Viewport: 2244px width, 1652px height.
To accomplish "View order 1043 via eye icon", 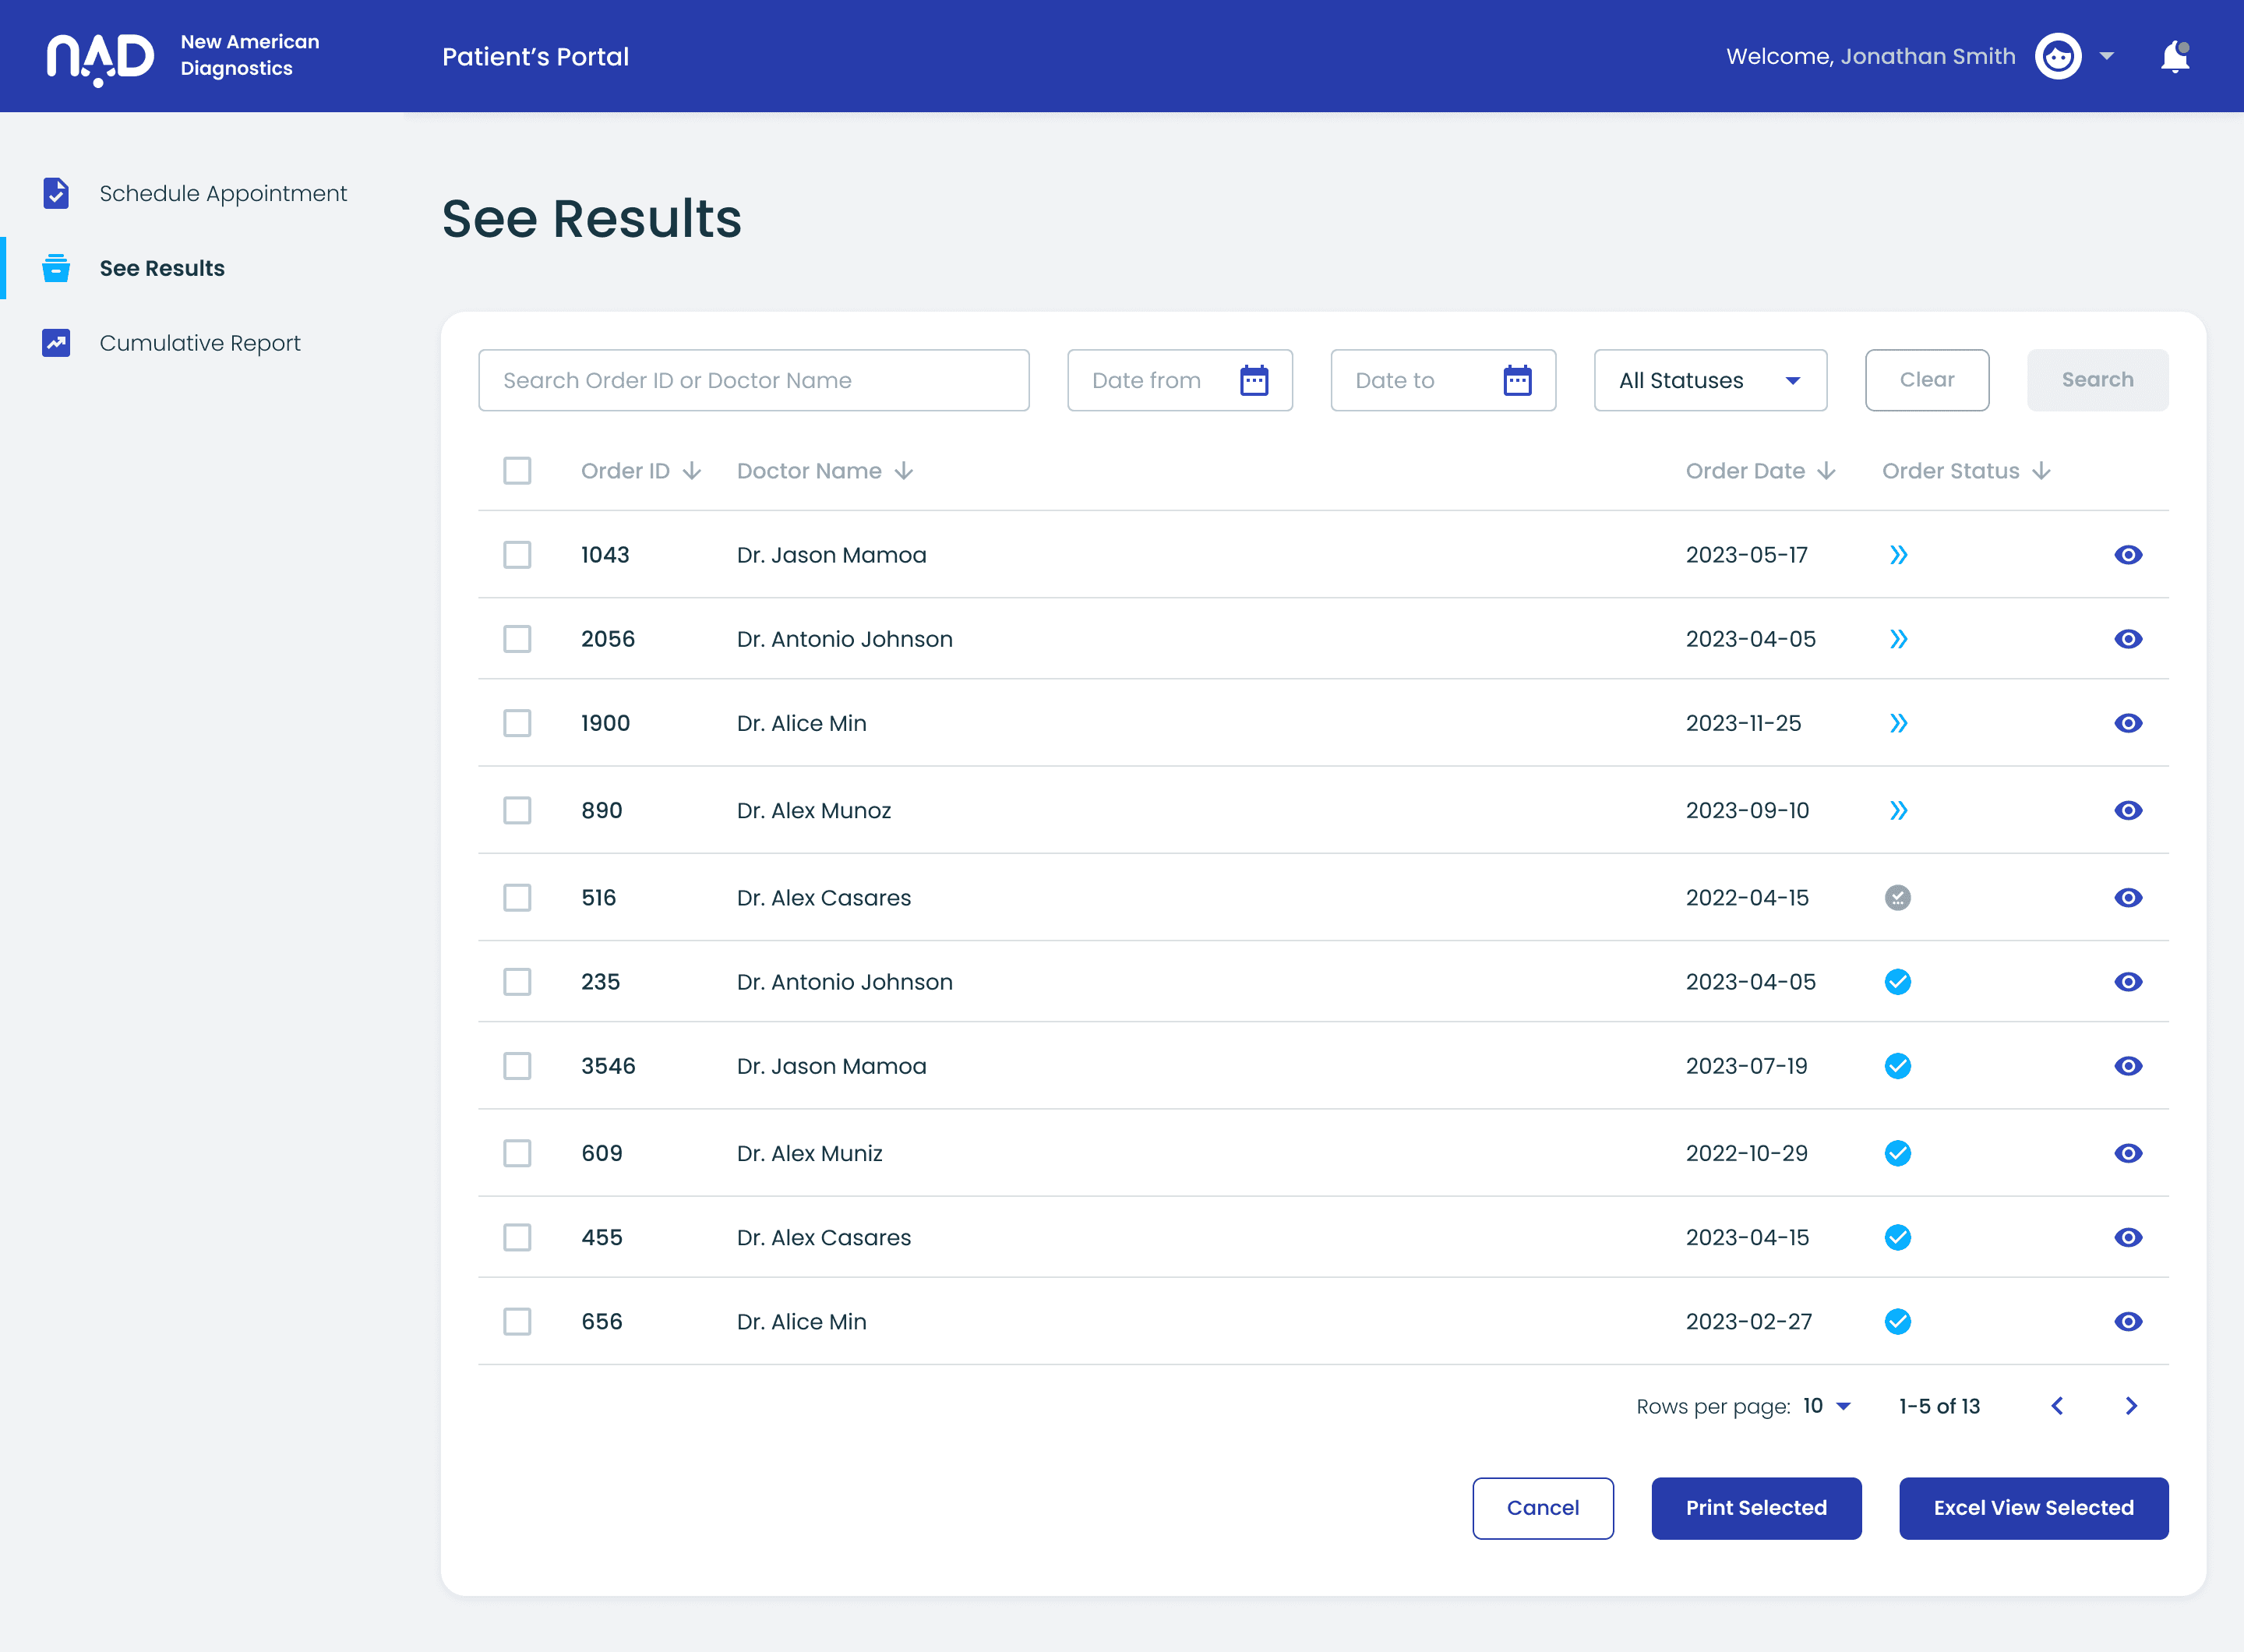I will [x=2128, y=555].
